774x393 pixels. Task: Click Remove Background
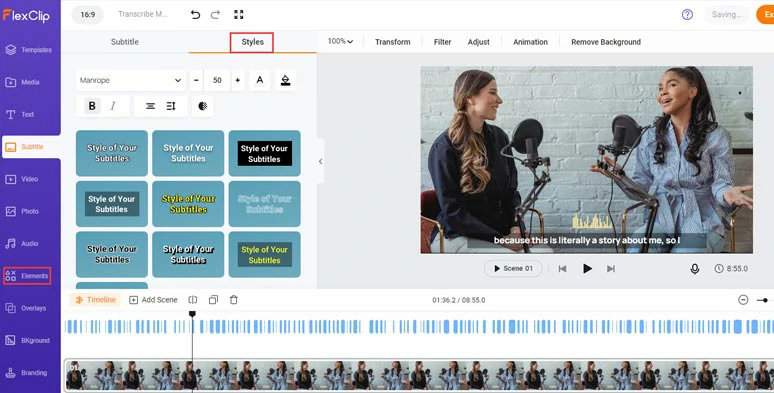(x=606, y=42)
